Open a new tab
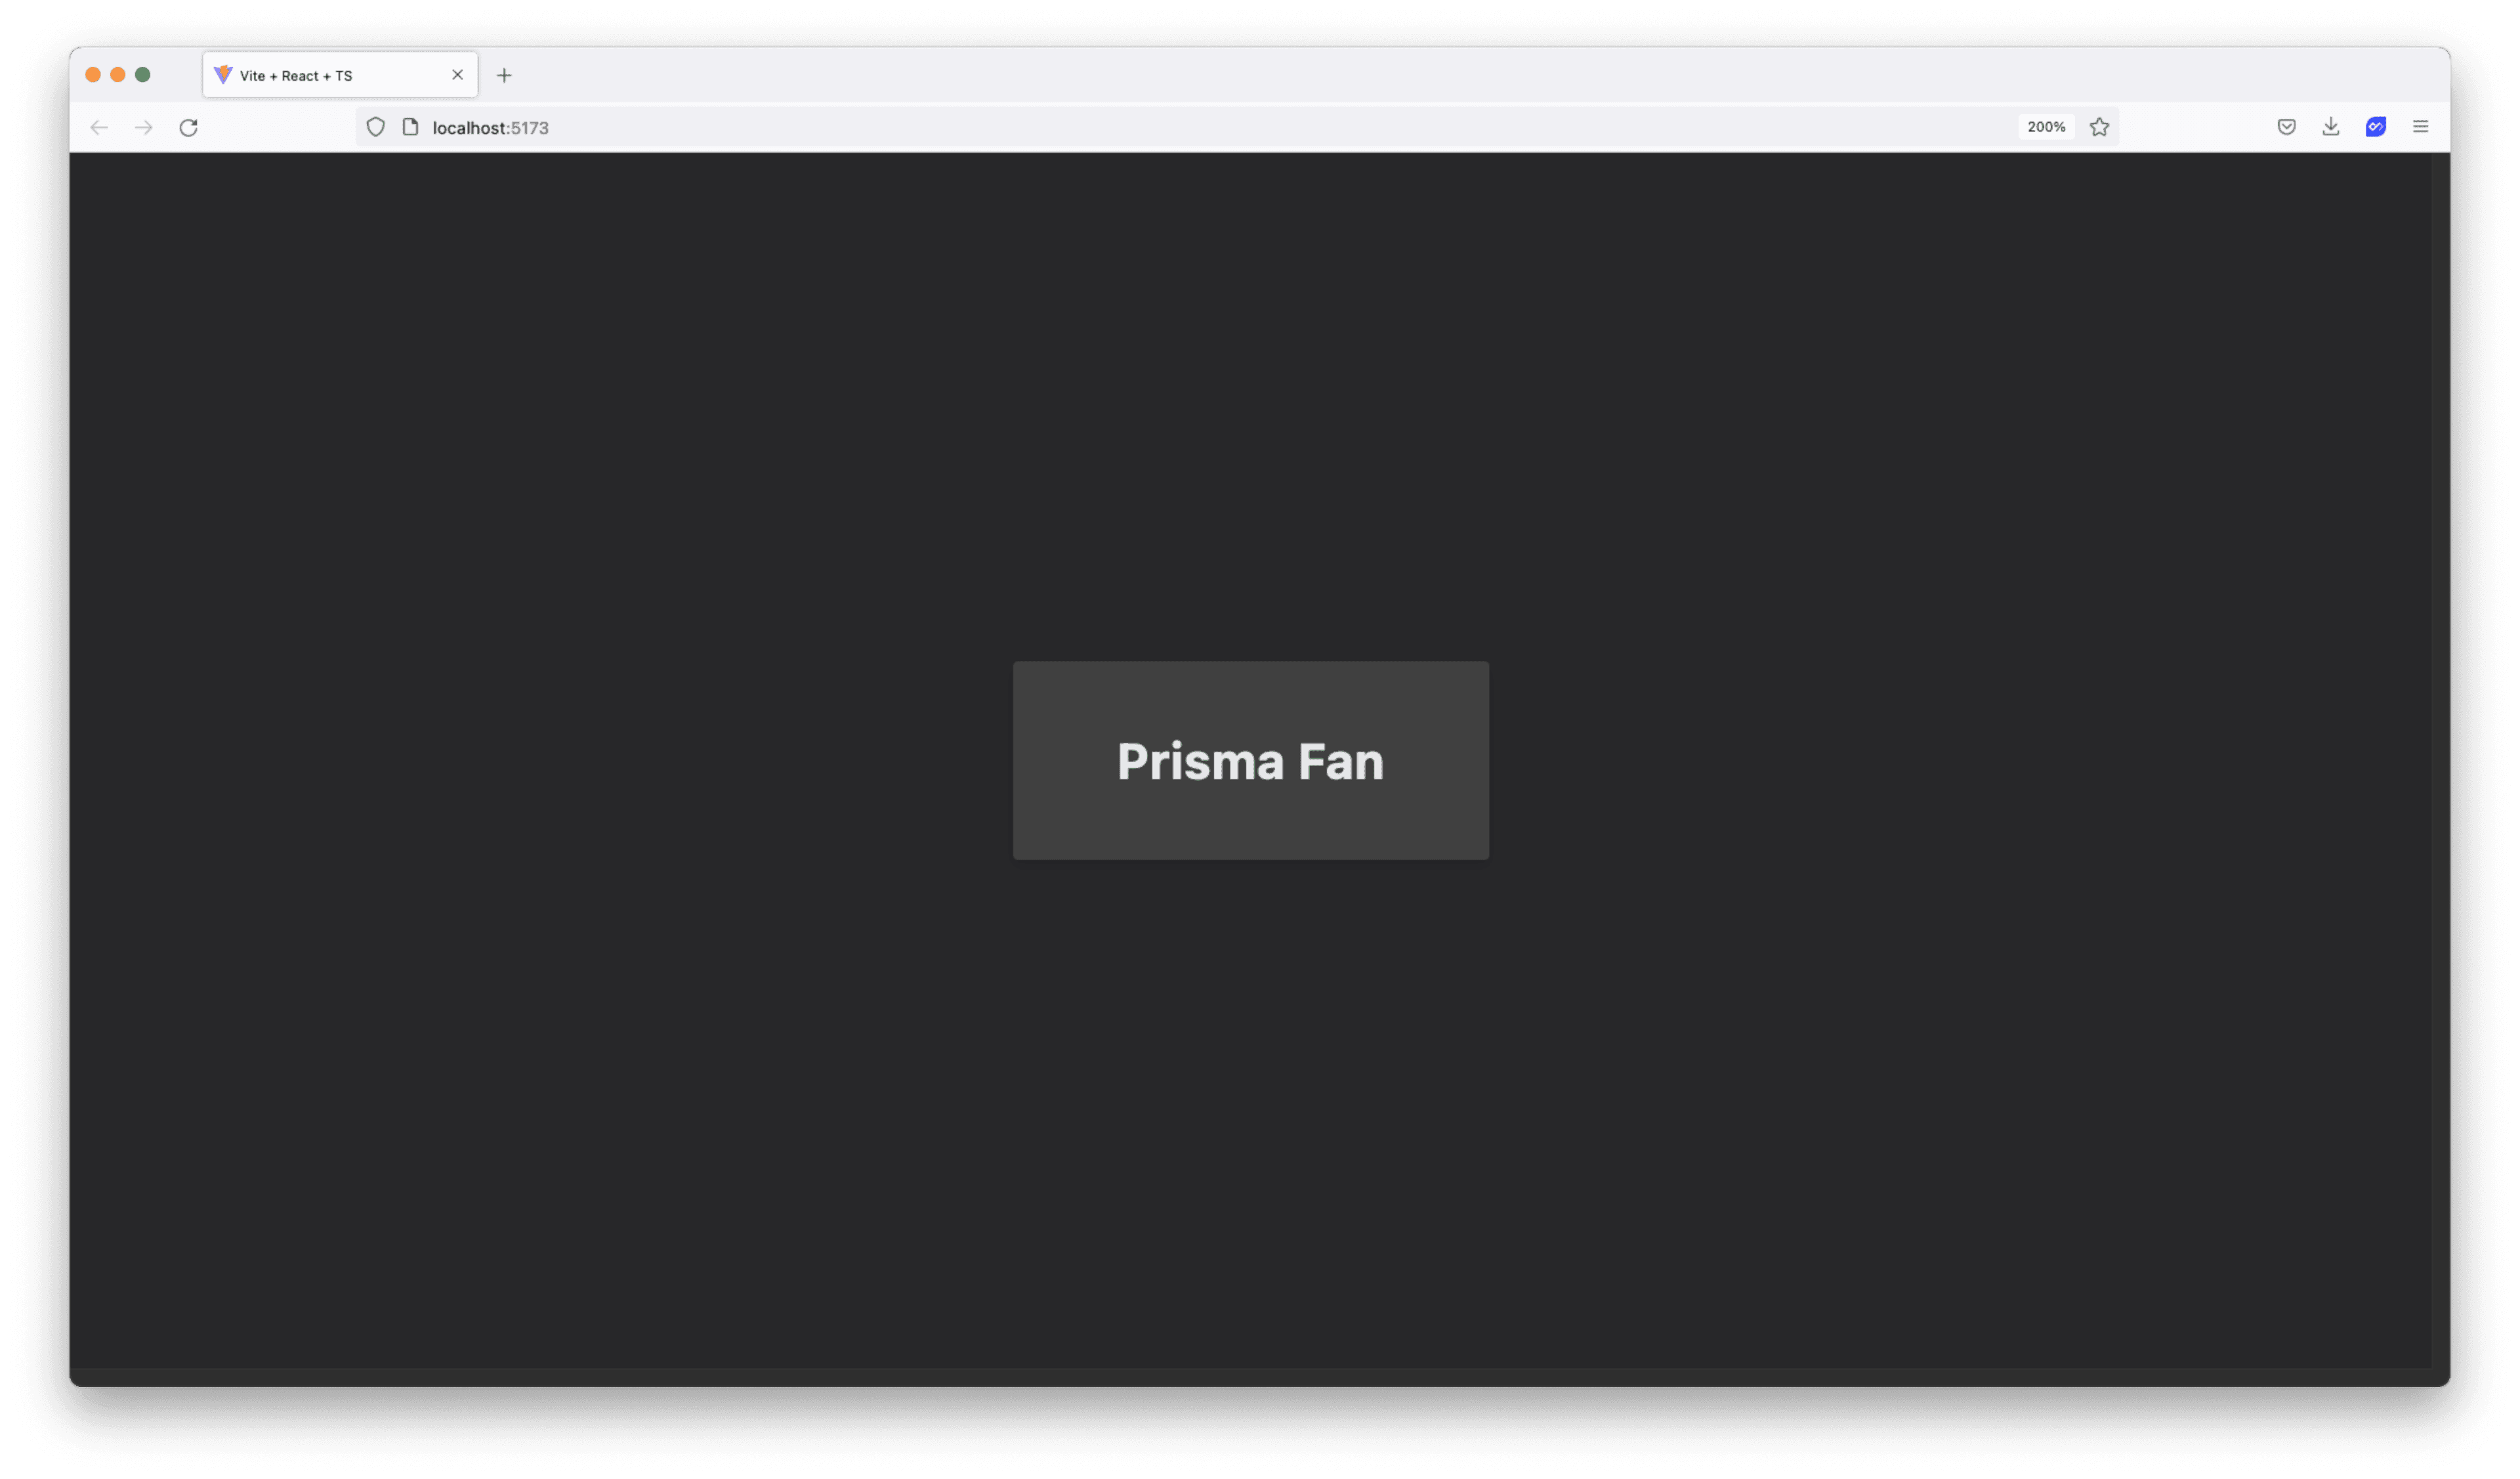2520x1479 pixels. [x=504, y=75]
